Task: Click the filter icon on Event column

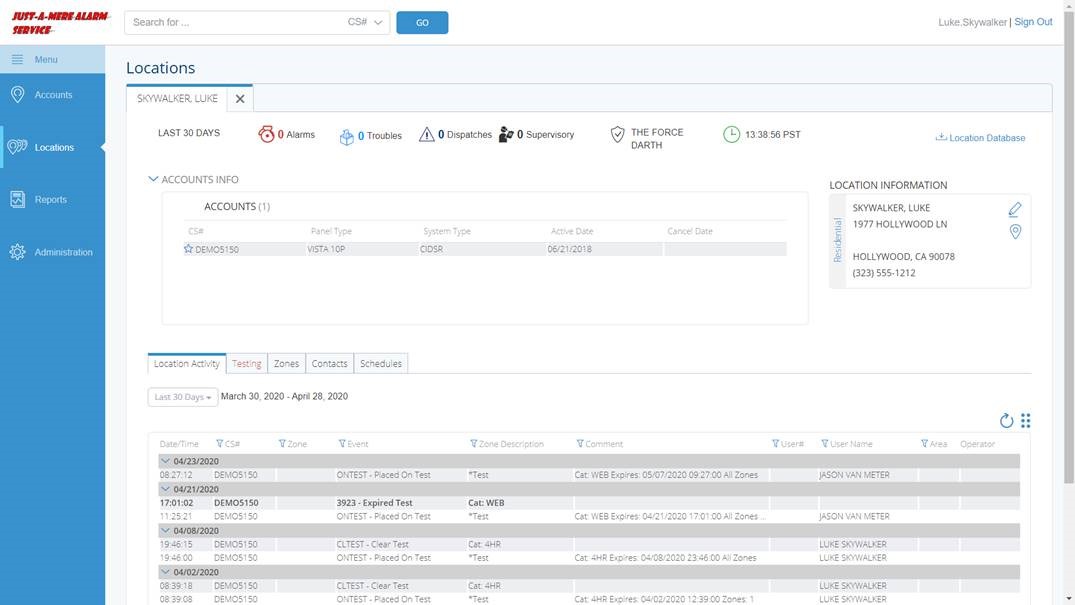Action: pyautogui.click(x=342, y=444)
